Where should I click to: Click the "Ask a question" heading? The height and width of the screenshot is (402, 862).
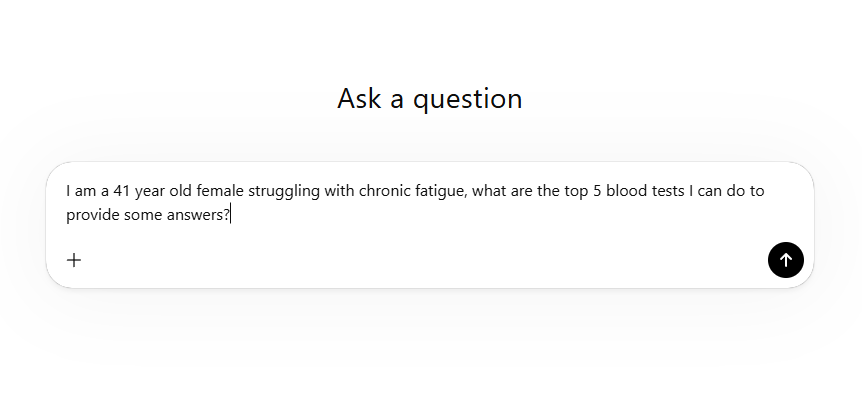coord(430,99)
